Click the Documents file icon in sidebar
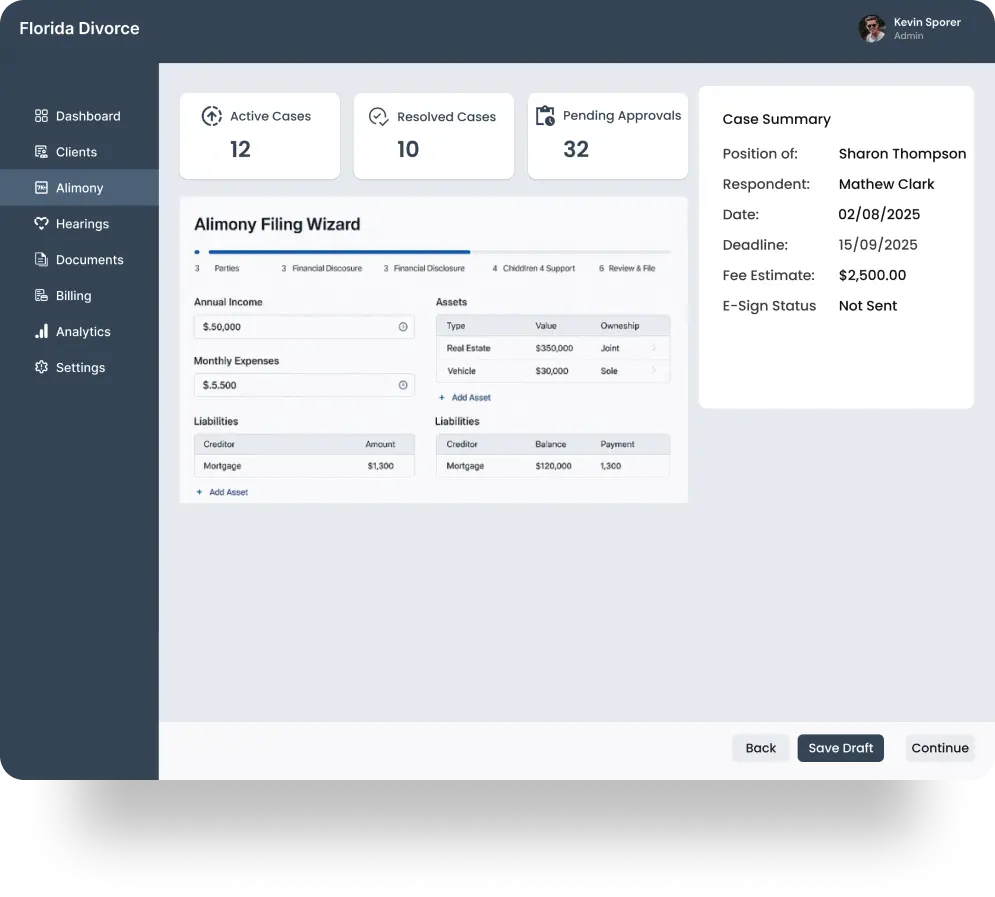 pos(41,260)
